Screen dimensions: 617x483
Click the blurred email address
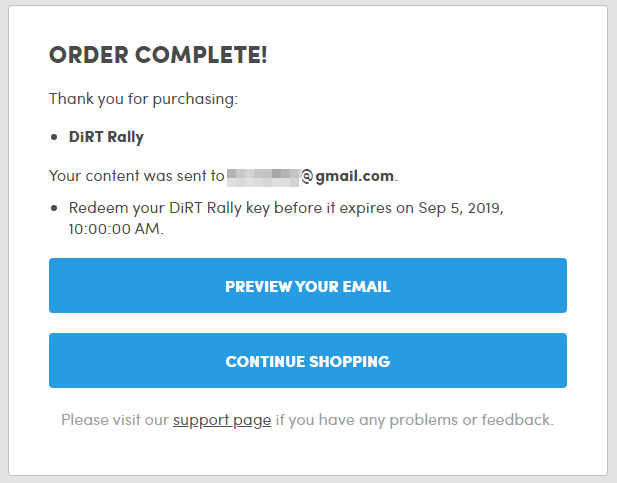coord(263,177)
